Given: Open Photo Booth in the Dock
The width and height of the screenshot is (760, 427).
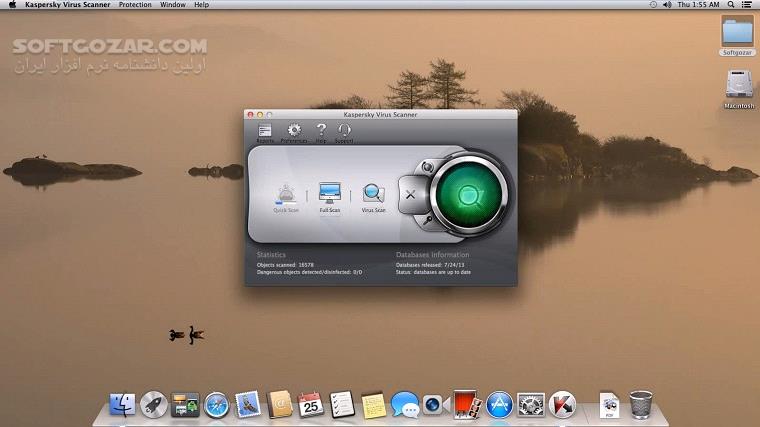Looking at the screenshot, I should tap(467, 404).
